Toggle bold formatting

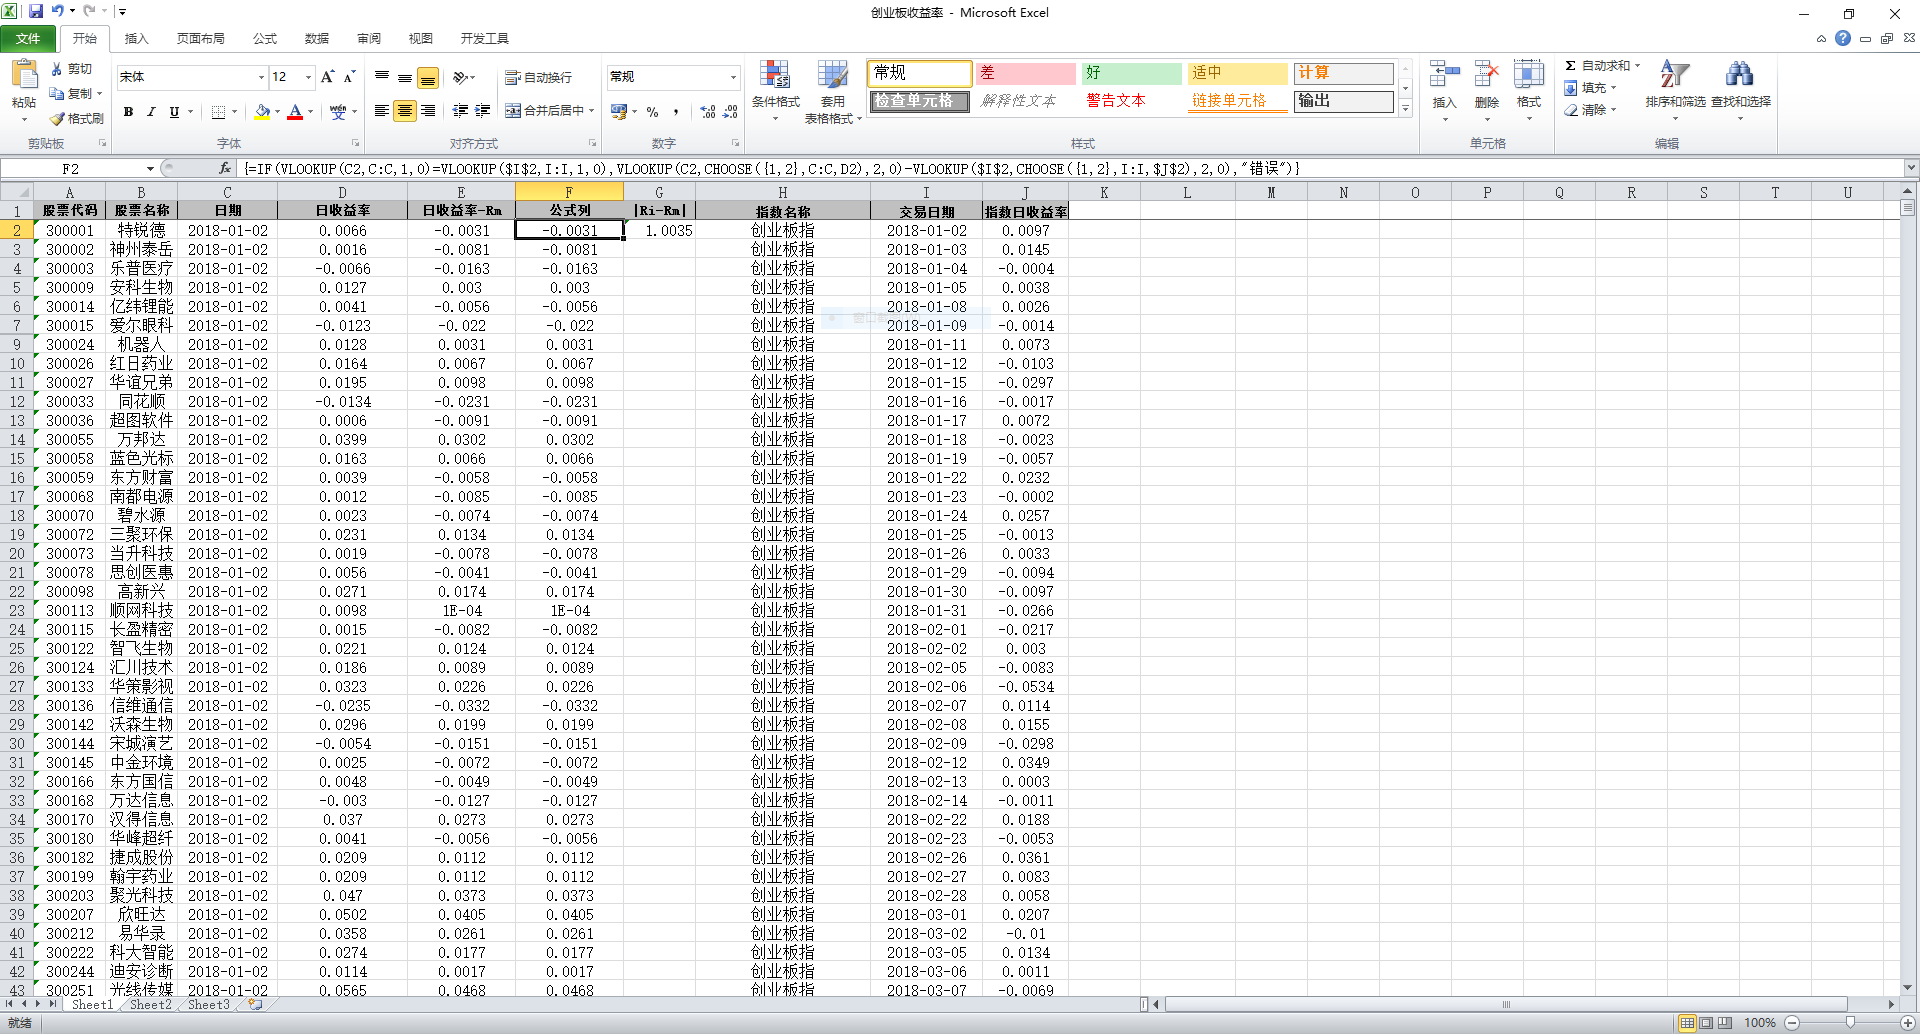(x=128, y=111)
